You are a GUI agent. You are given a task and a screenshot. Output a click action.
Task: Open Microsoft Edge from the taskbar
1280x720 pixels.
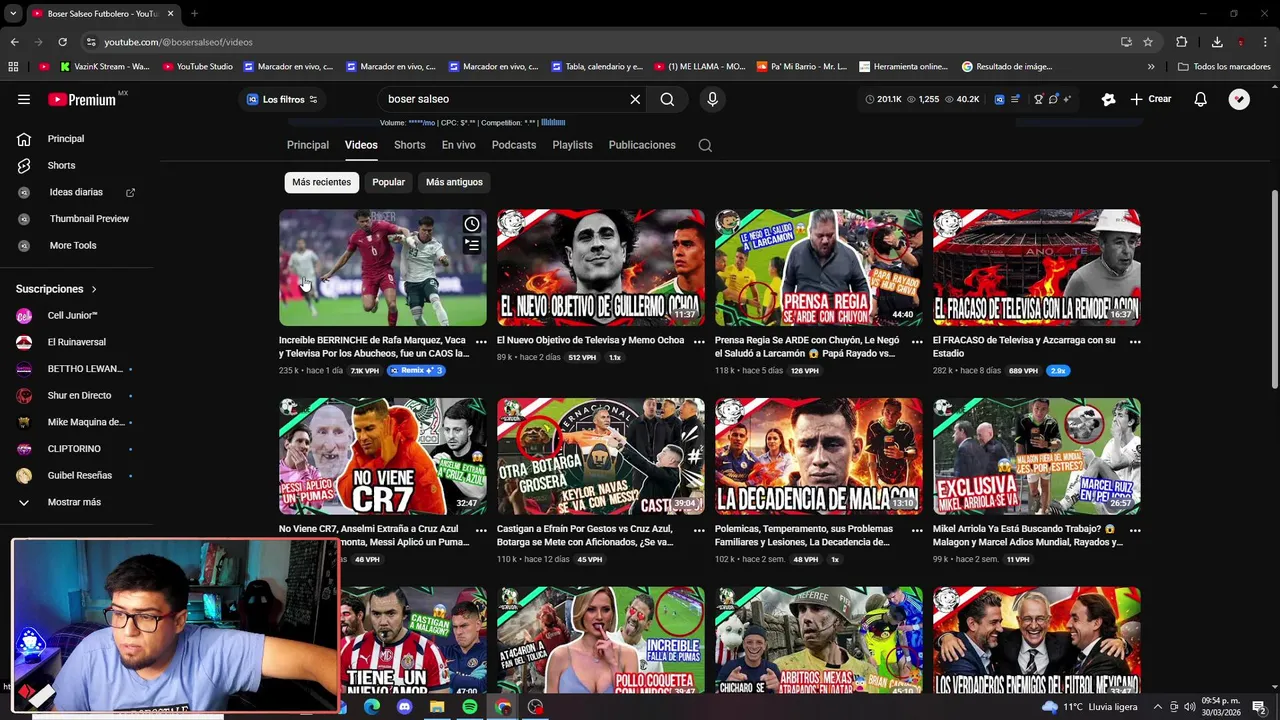[372, 707]
